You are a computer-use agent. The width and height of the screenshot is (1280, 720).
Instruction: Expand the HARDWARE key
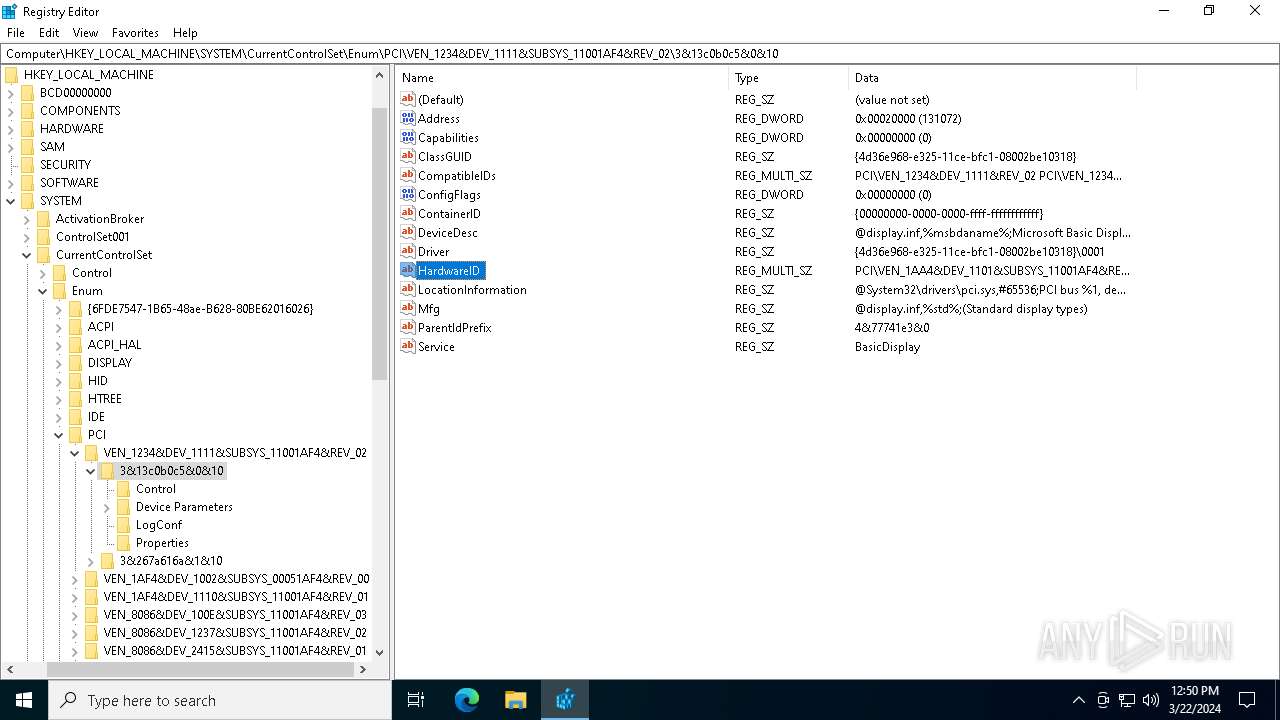coord(11,128)
